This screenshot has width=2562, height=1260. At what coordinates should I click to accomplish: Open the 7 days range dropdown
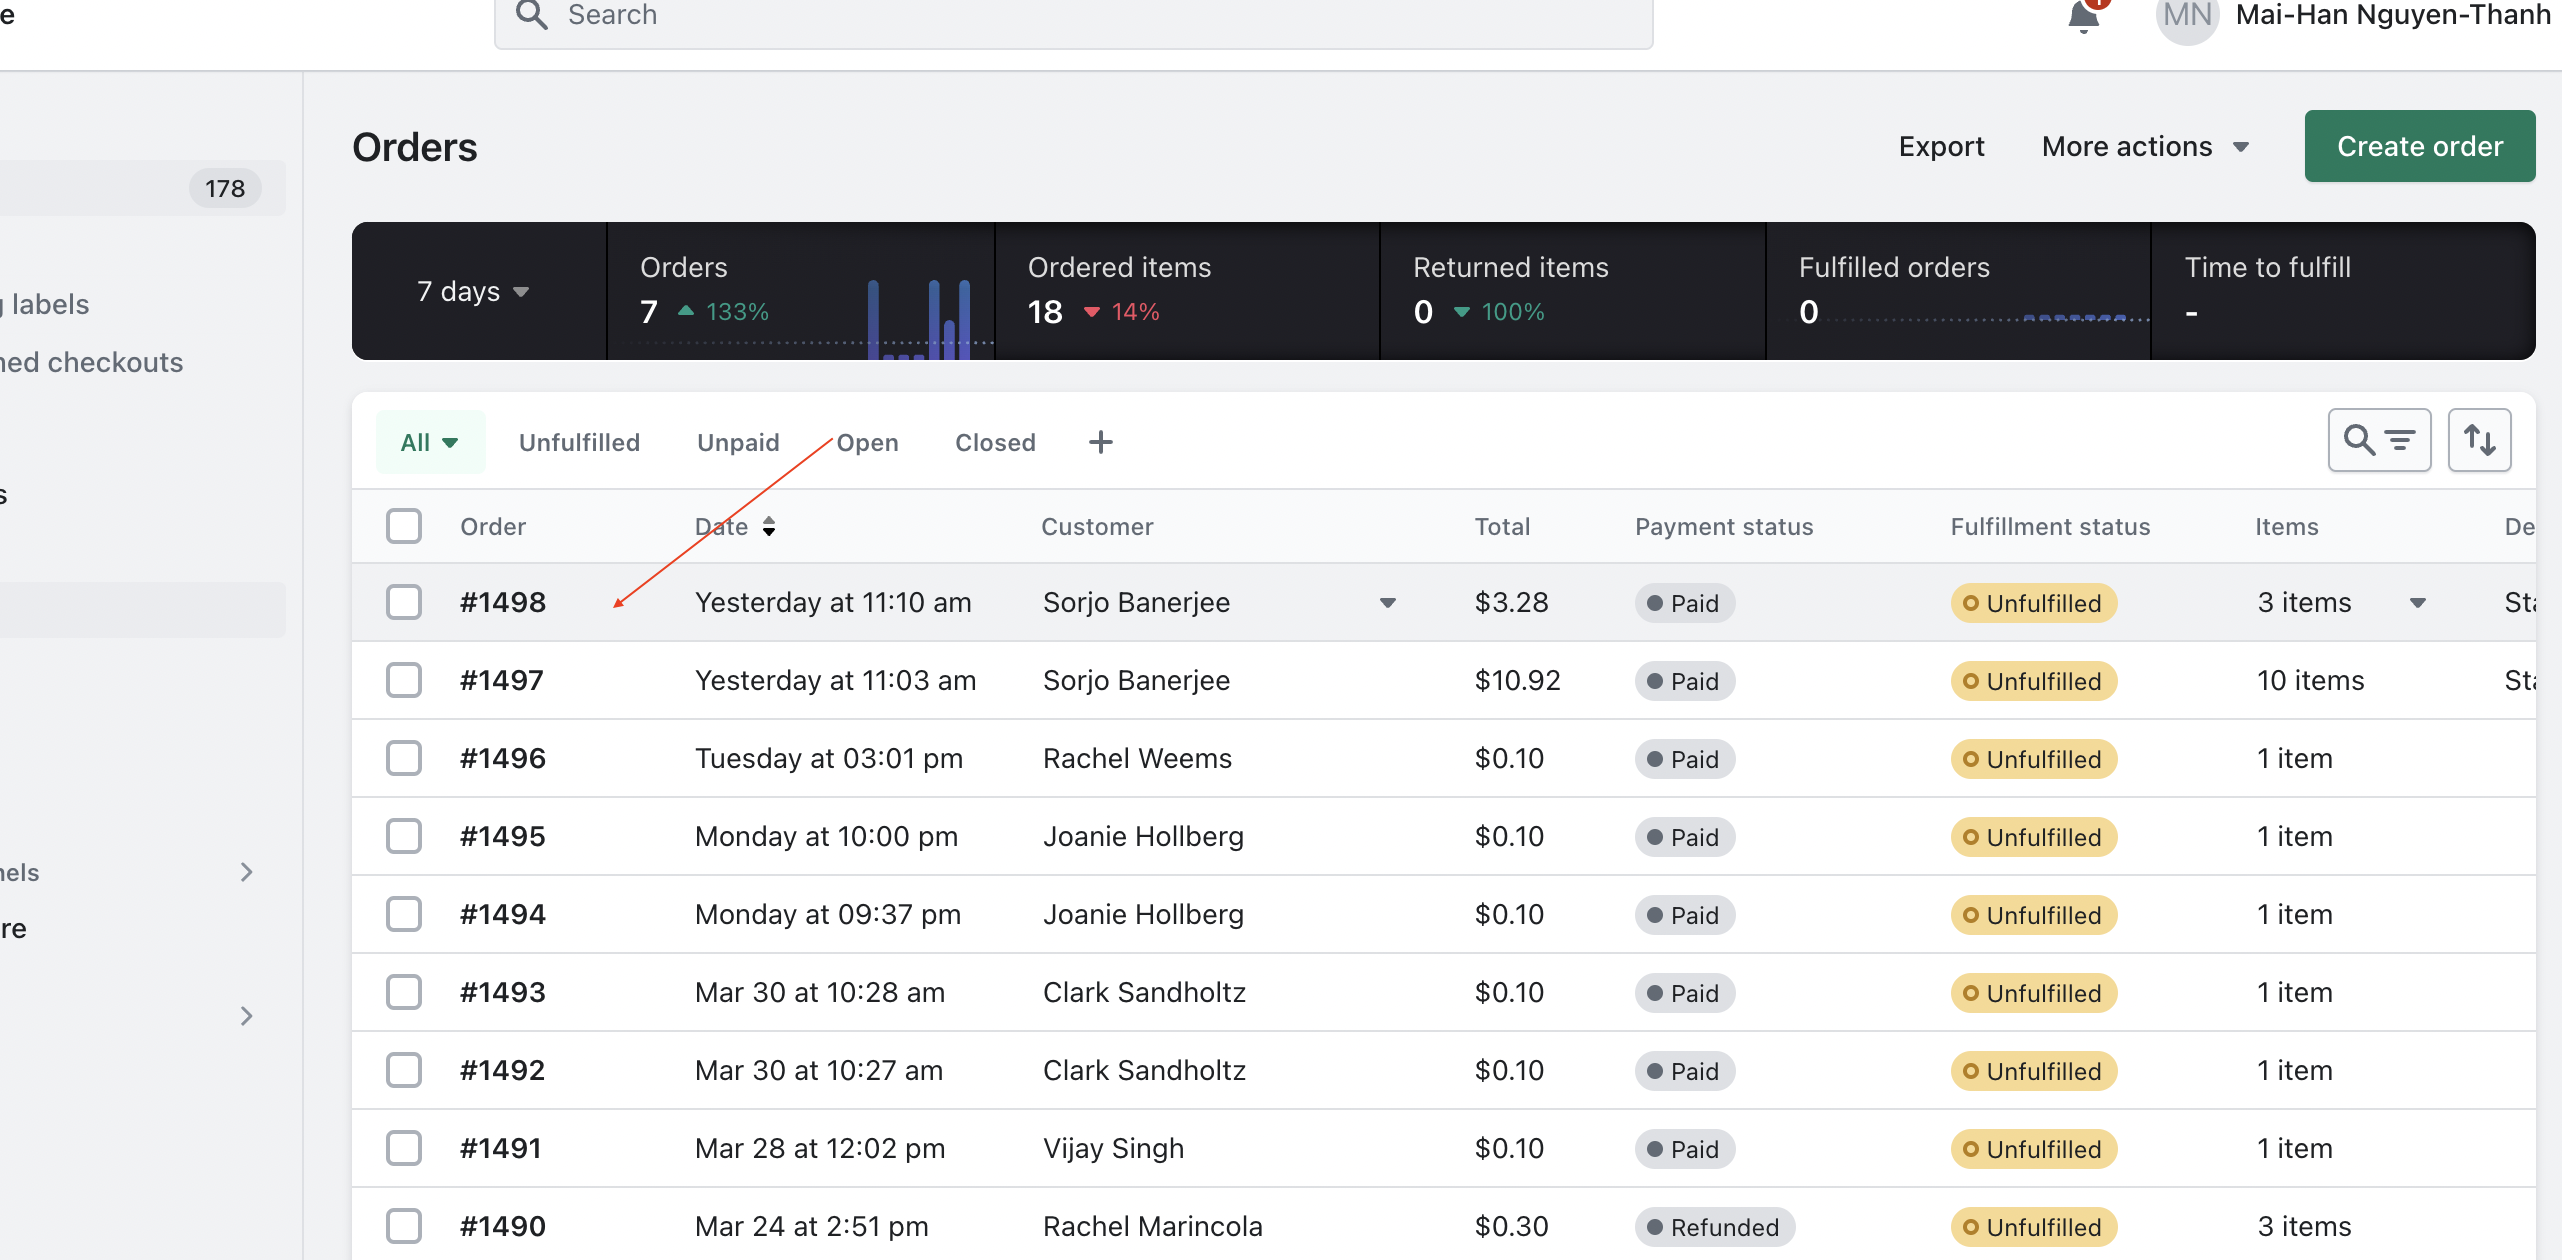pos(472,291)
